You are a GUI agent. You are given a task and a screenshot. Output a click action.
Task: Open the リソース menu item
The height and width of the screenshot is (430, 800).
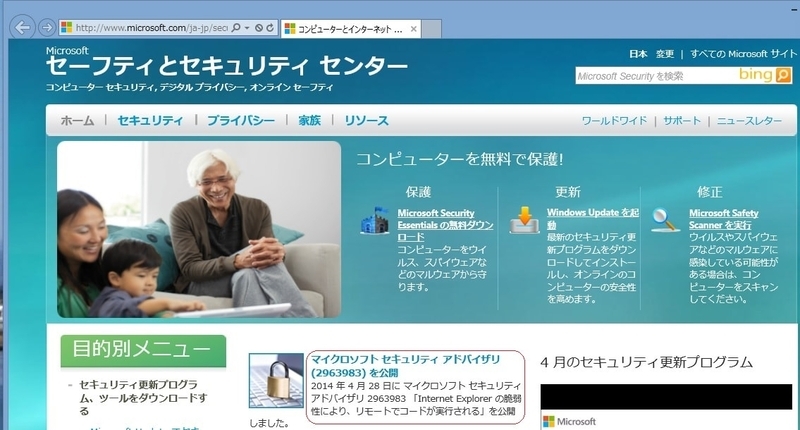[366, 121]
